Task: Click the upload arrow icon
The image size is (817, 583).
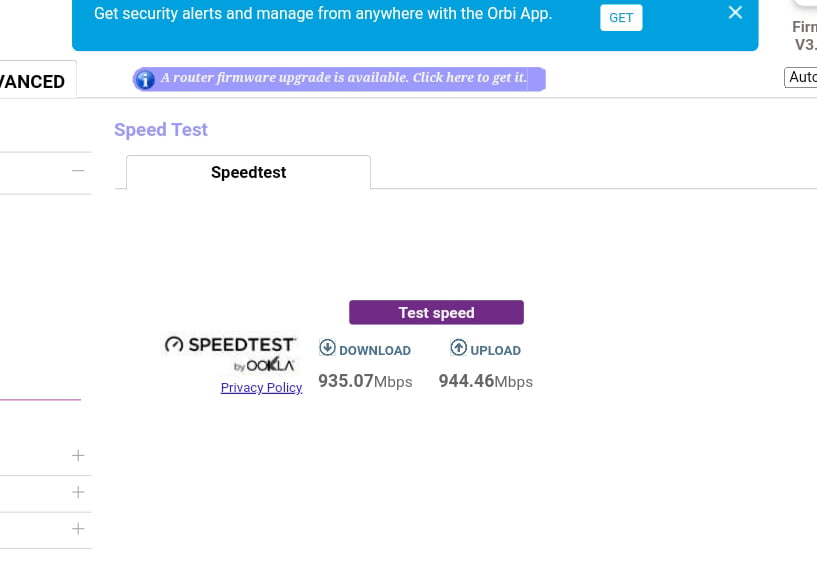Action: [459, 348]
